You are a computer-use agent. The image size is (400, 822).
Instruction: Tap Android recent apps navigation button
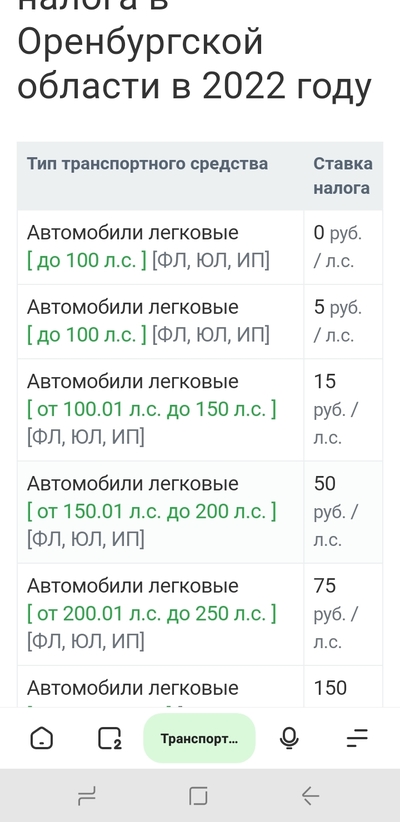pos(87,796)
